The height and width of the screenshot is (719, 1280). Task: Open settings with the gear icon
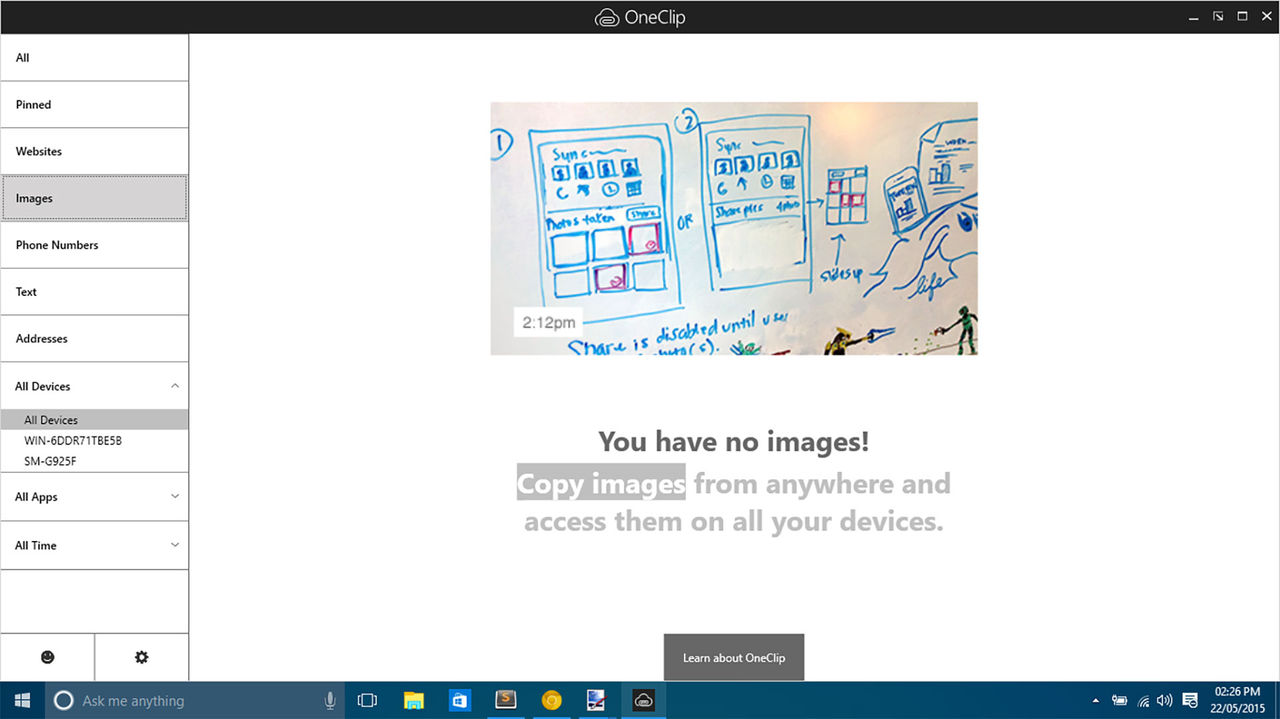tap(142, 657)
